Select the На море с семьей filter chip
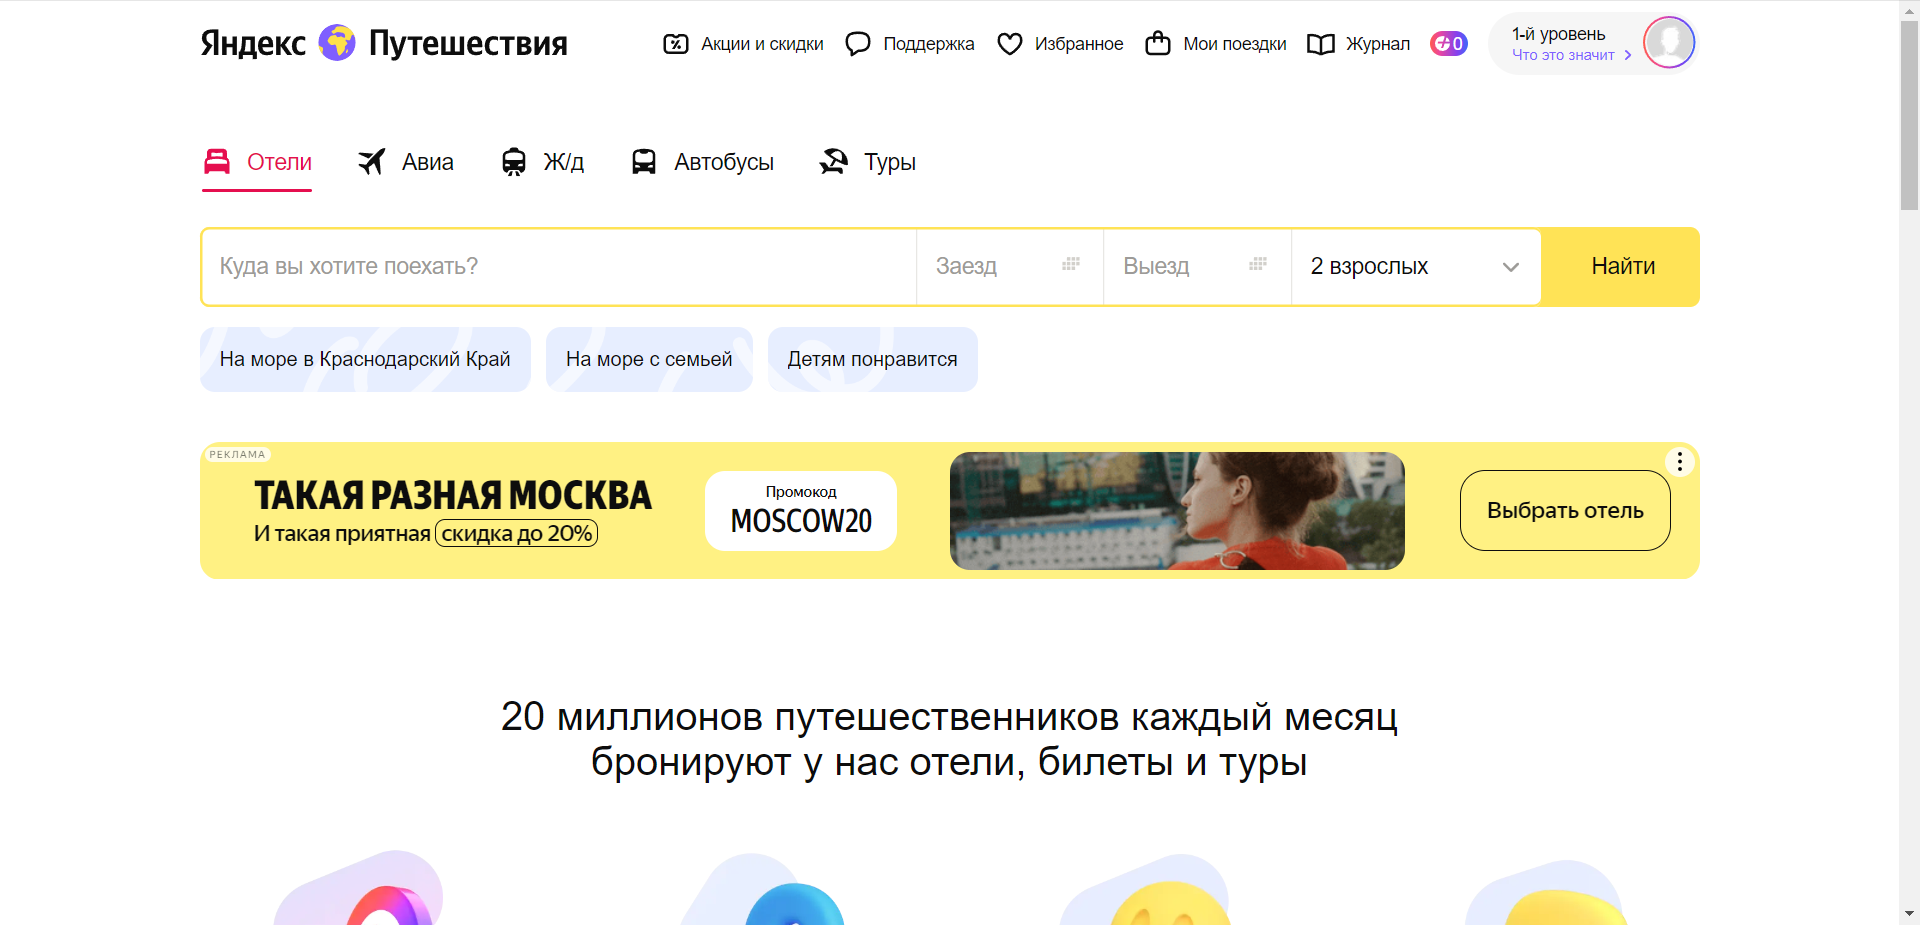This screenshot has width=1920, height=925. 648,358
